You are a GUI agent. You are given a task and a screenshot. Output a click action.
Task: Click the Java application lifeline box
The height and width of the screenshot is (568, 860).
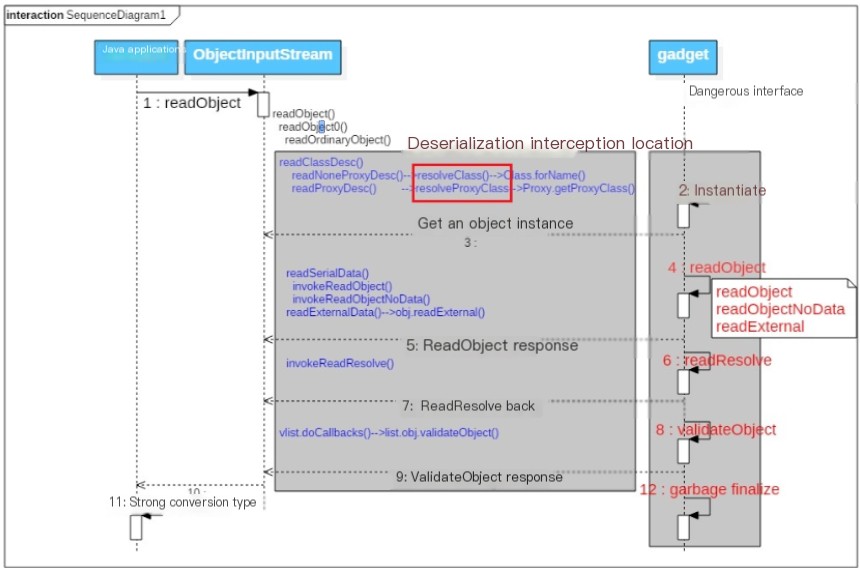click(x=136, y=57)
